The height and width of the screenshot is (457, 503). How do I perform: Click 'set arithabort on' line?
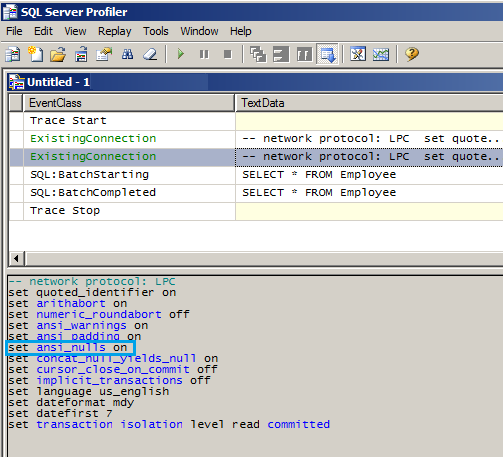(x=68, y=304)
